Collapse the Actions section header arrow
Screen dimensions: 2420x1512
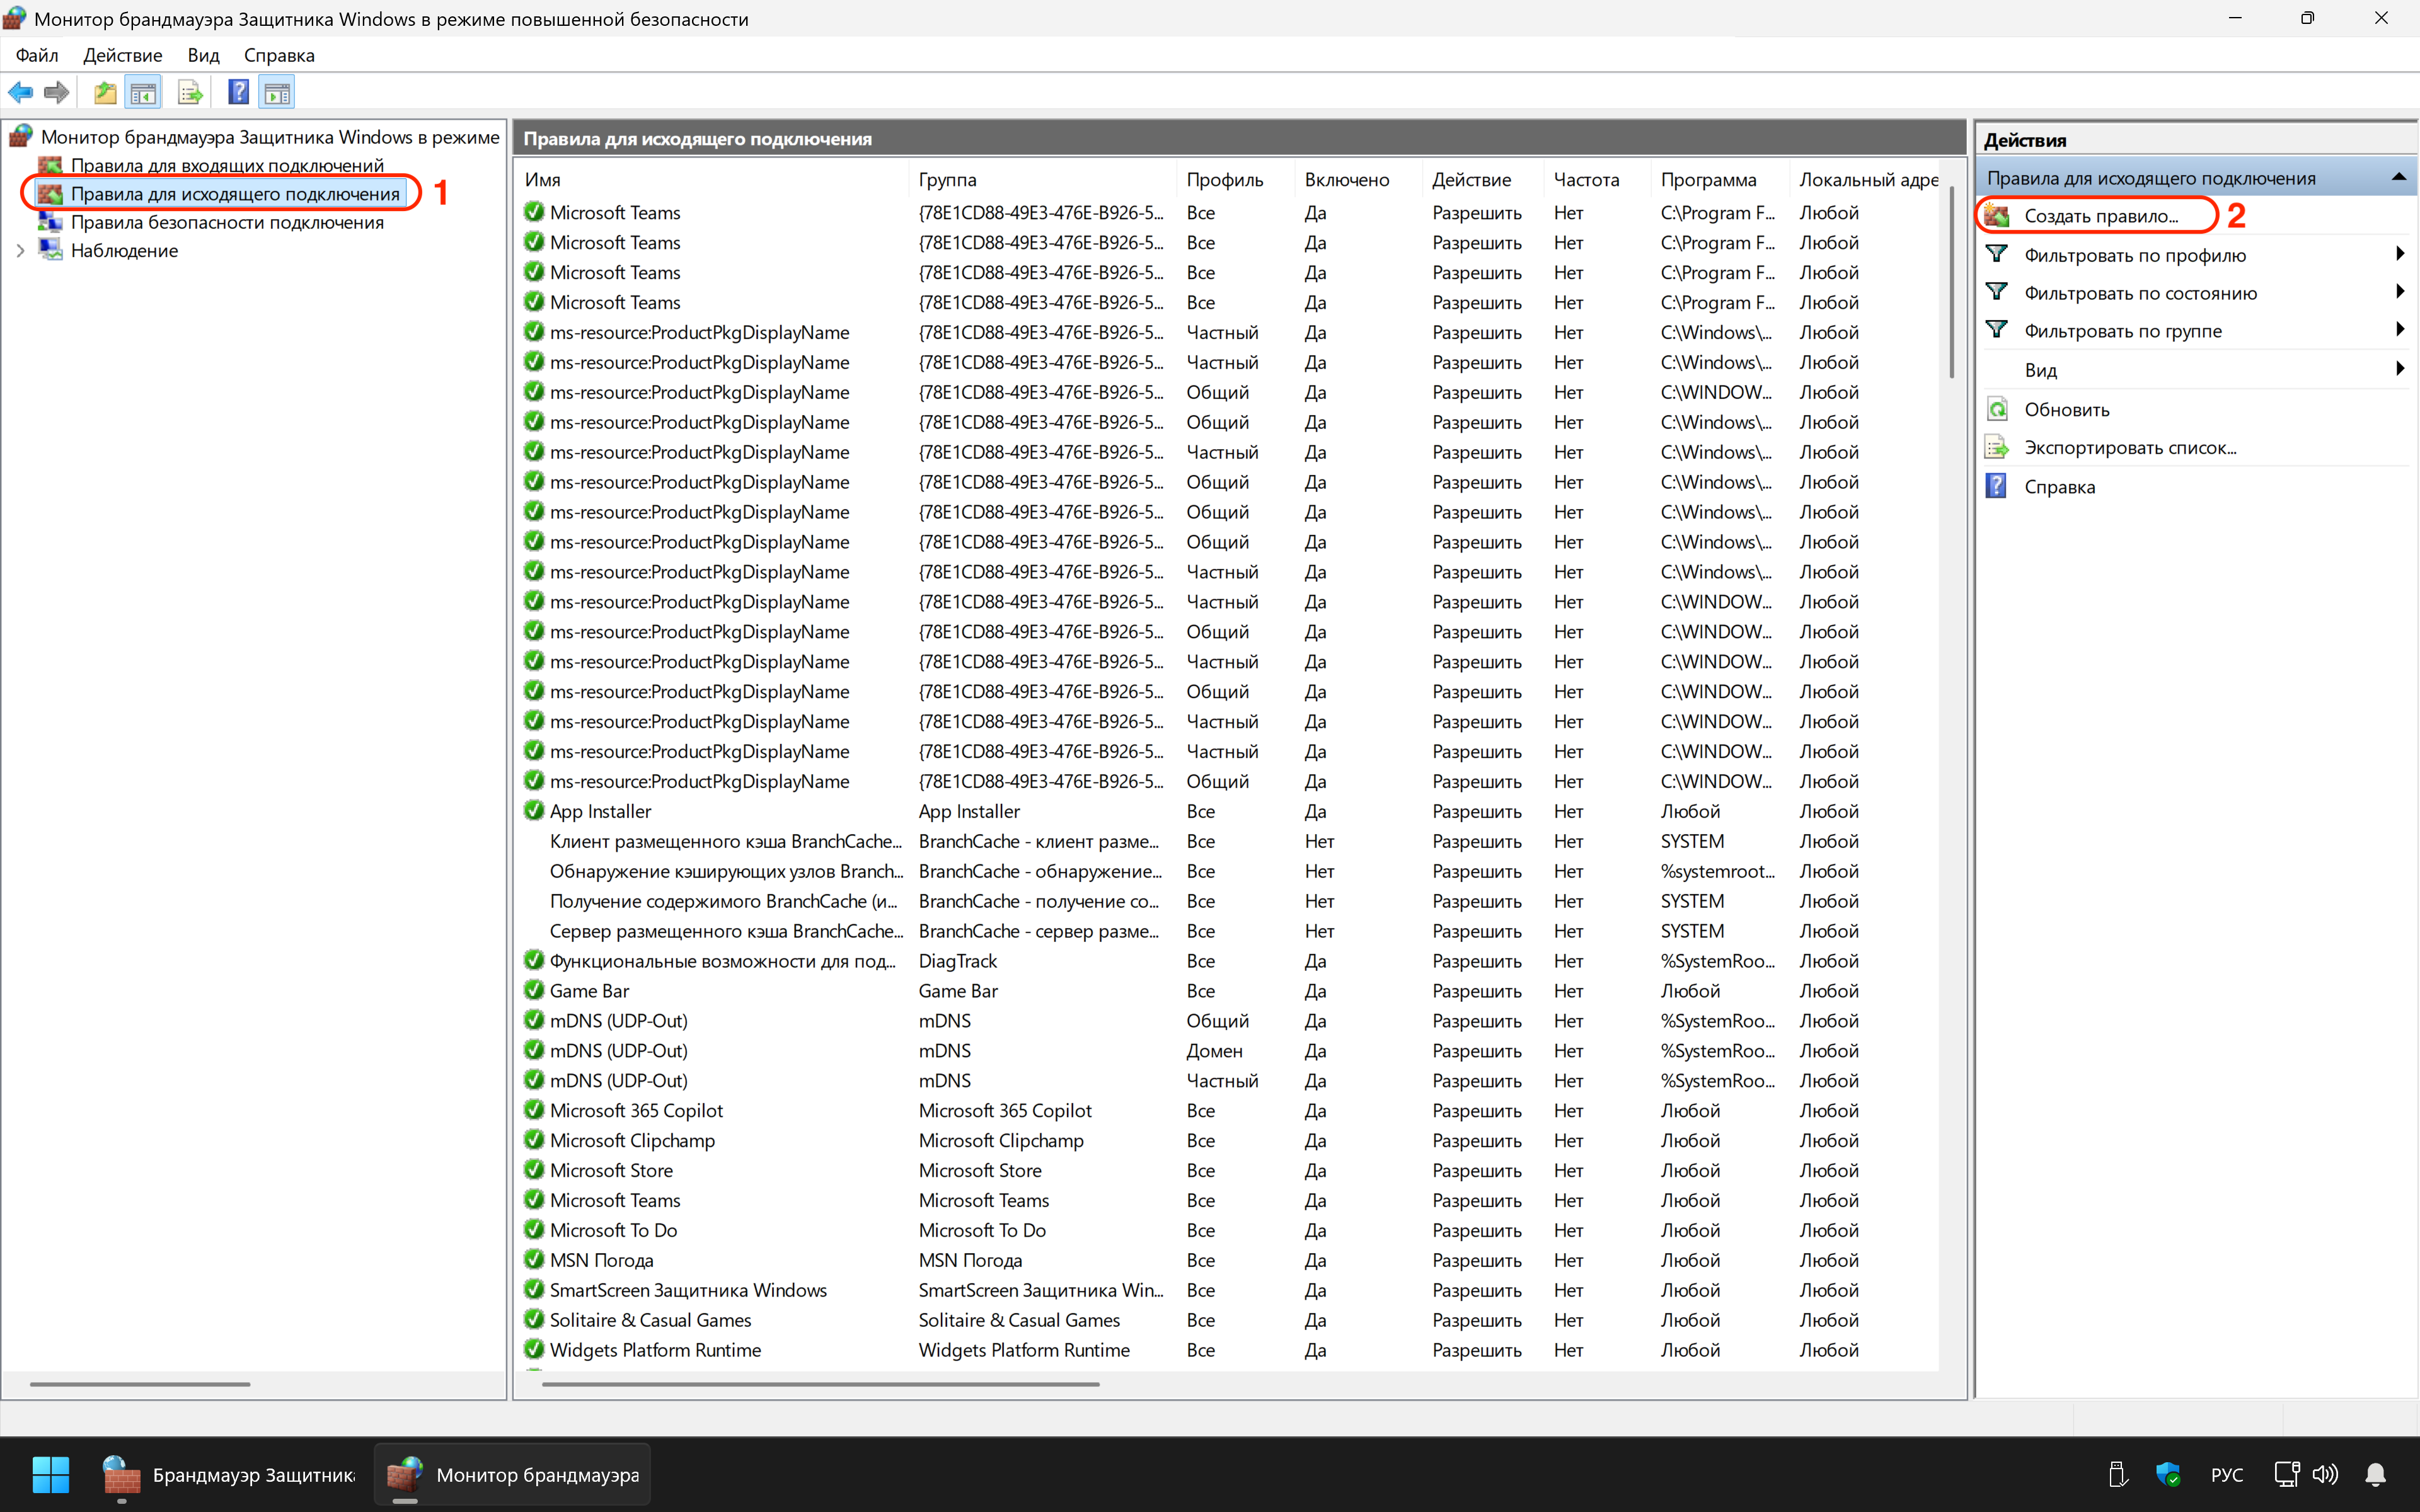(2398, 178)
